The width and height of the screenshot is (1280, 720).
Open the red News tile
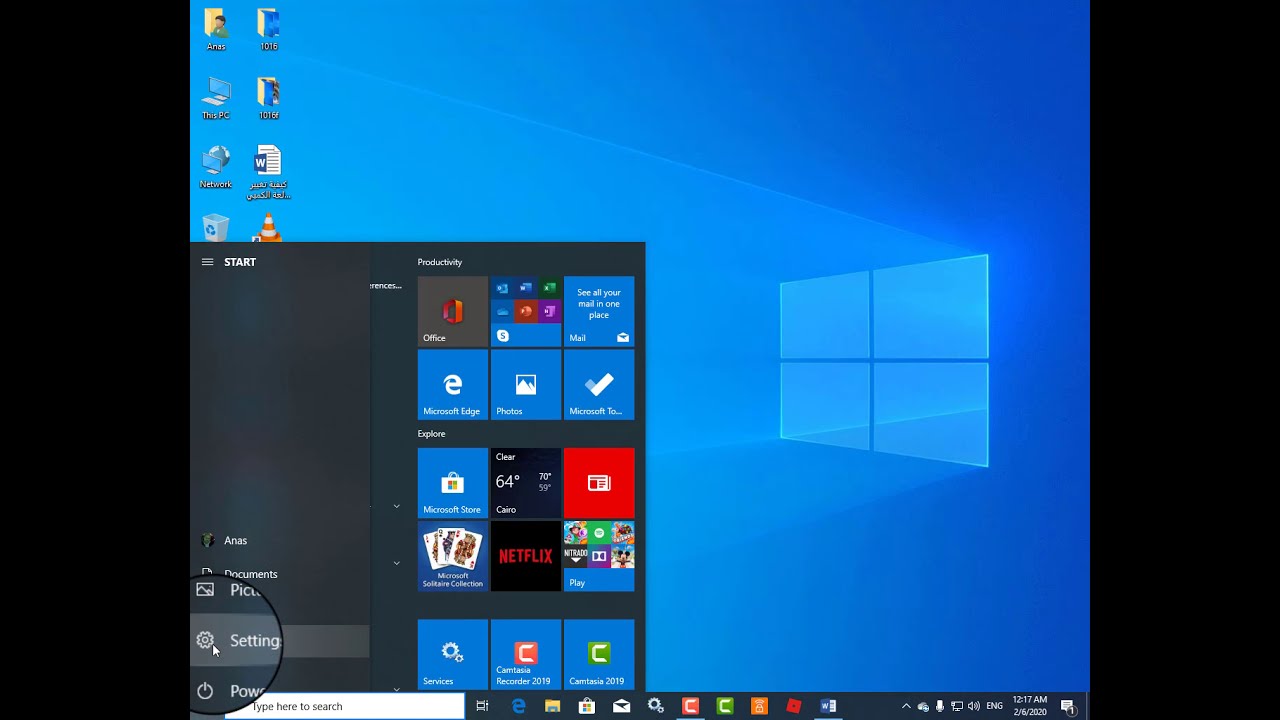tap(599, 483)
